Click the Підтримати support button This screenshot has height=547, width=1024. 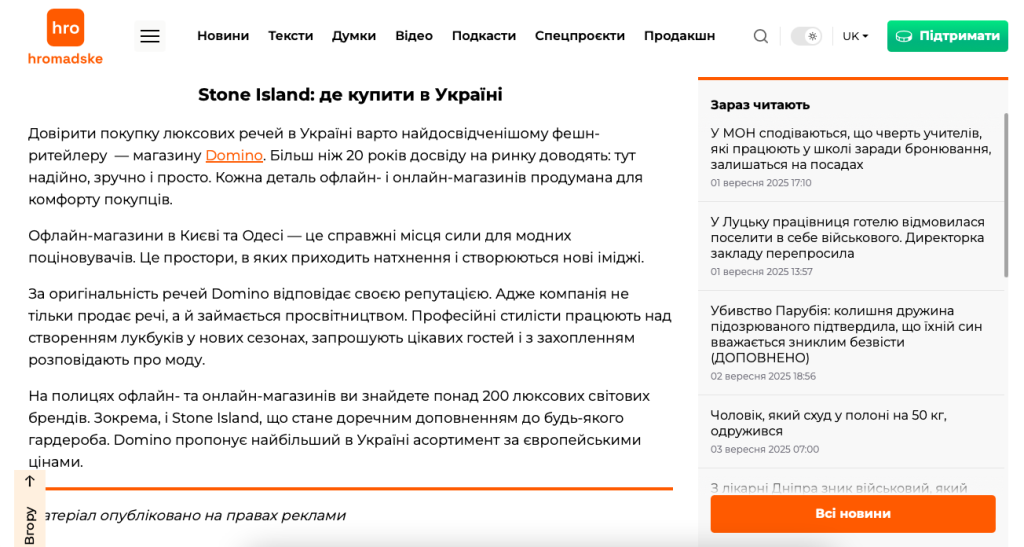coord(947,36)
